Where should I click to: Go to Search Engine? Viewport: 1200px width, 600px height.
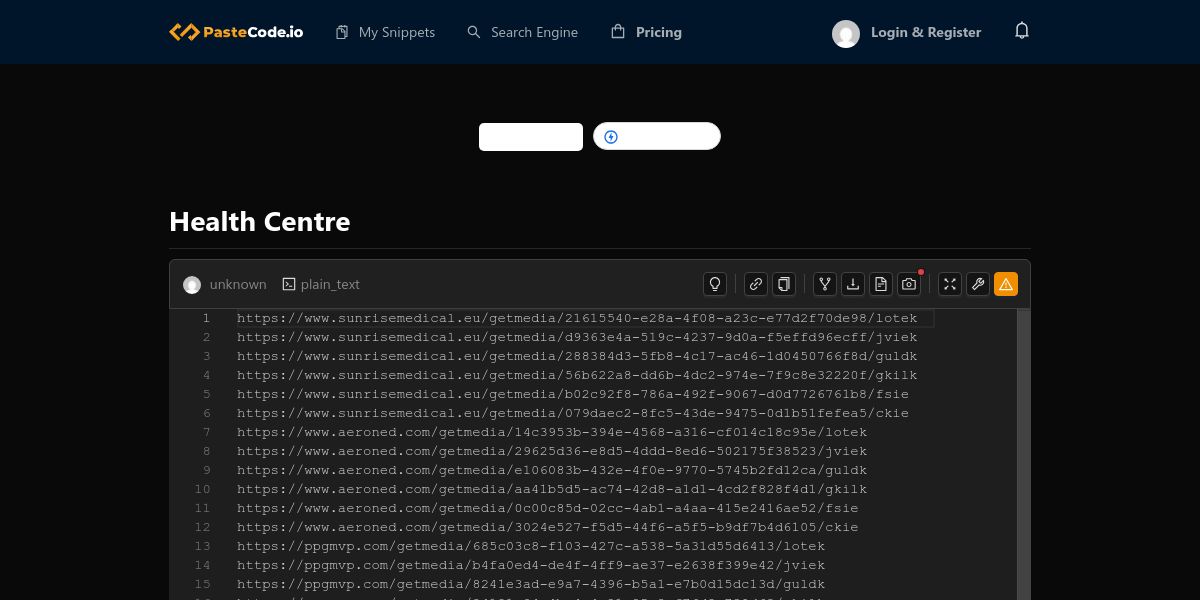522,32
